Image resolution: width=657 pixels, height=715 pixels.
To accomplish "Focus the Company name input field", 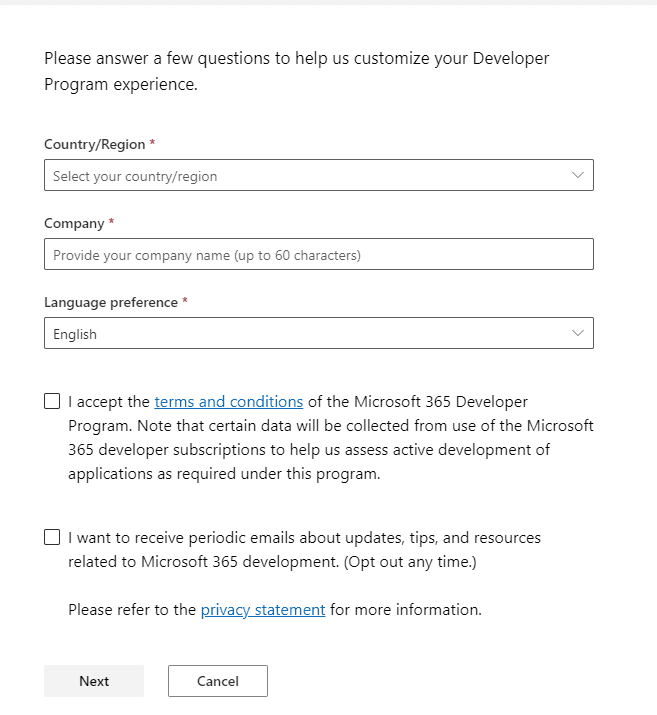I will [x=319, y=254].
